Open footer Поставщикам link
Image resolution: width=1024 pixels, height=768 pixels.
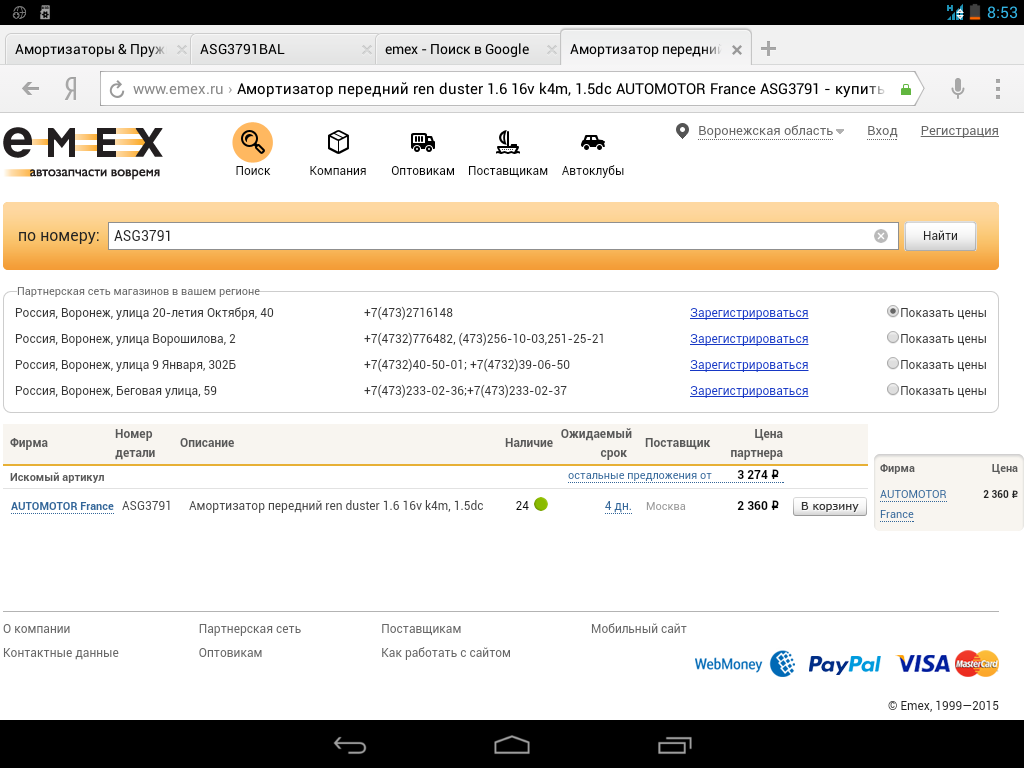click(x=421, y=629)
